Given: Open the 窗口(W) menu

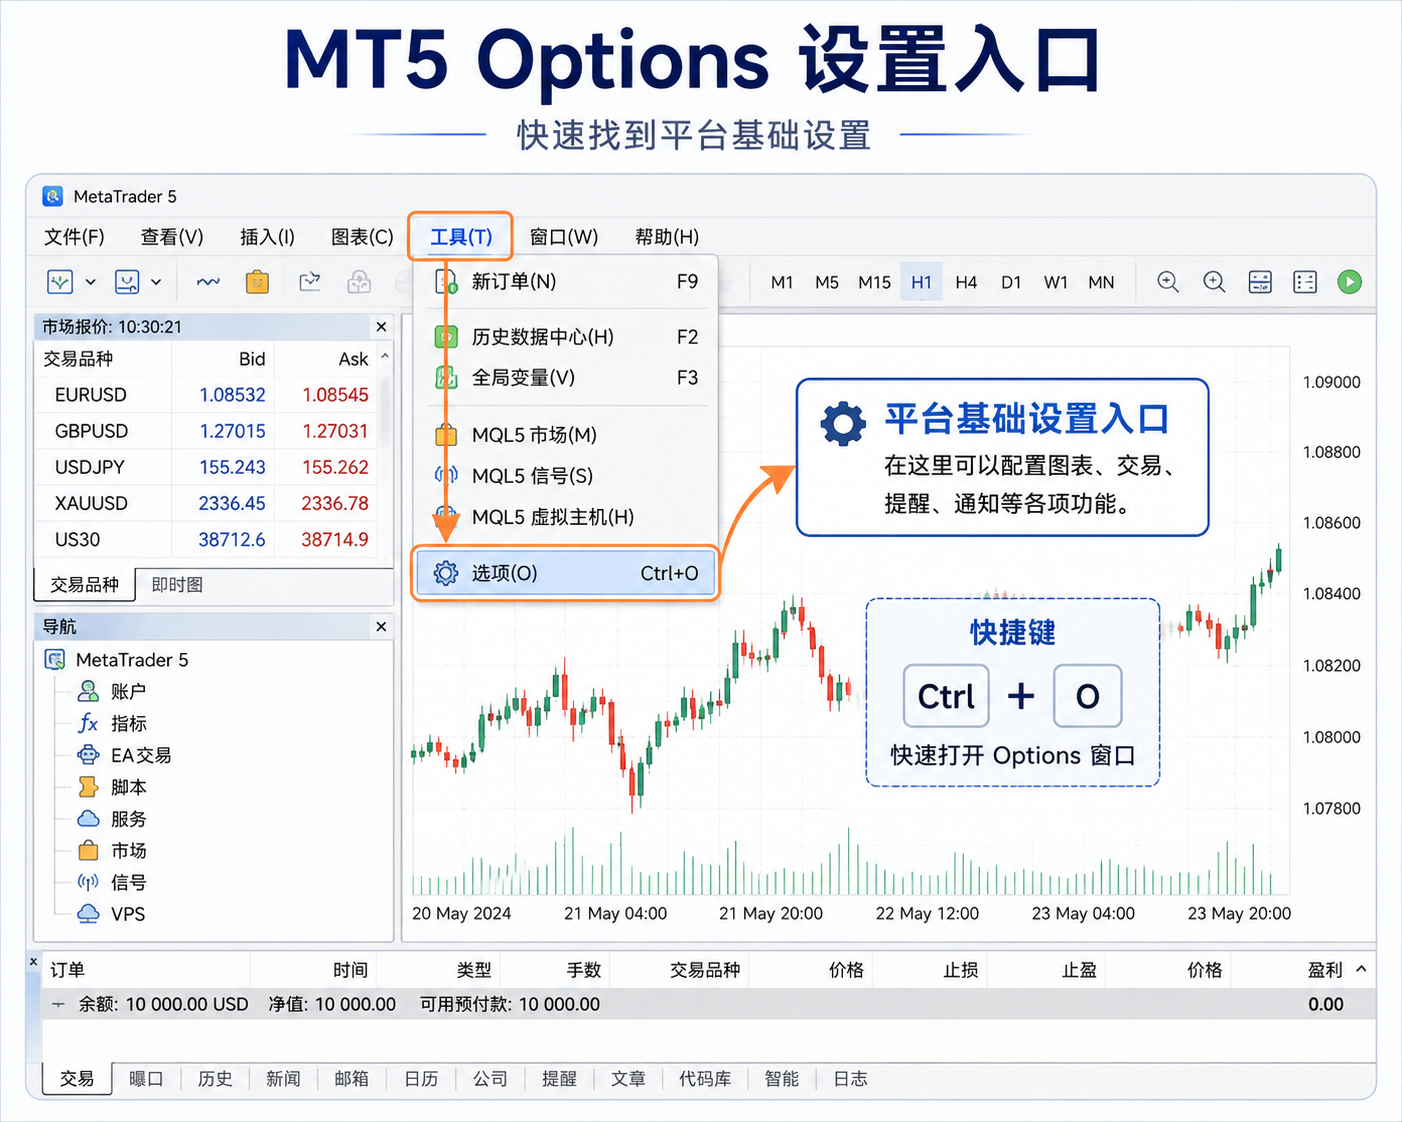Looking at the screenshot, I should tap(564, 237).
